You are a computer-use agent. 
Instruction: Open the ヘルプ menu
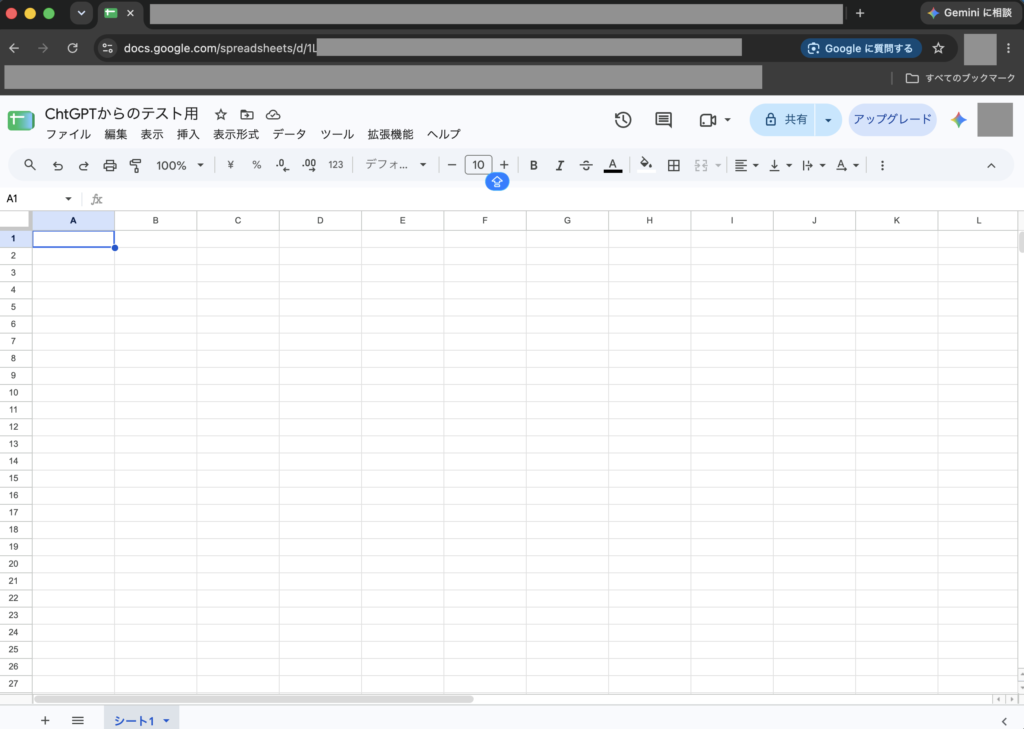click(444, 135)
